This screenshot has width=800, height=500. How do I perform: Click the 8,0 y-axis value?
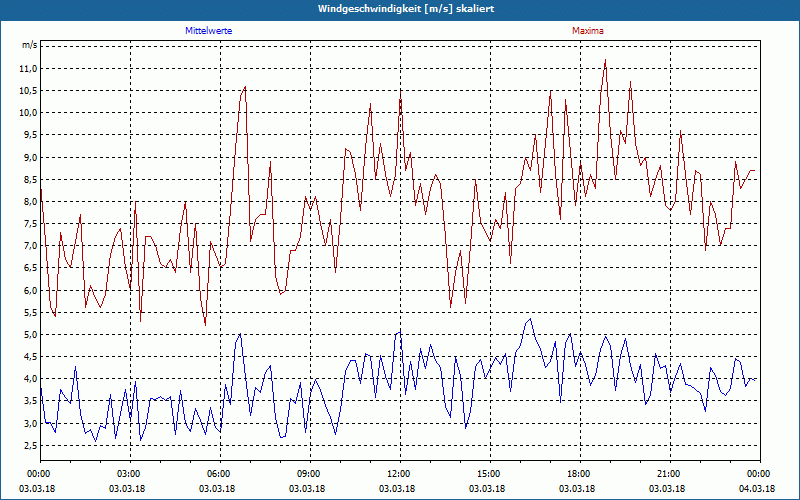tap(30, 202)
